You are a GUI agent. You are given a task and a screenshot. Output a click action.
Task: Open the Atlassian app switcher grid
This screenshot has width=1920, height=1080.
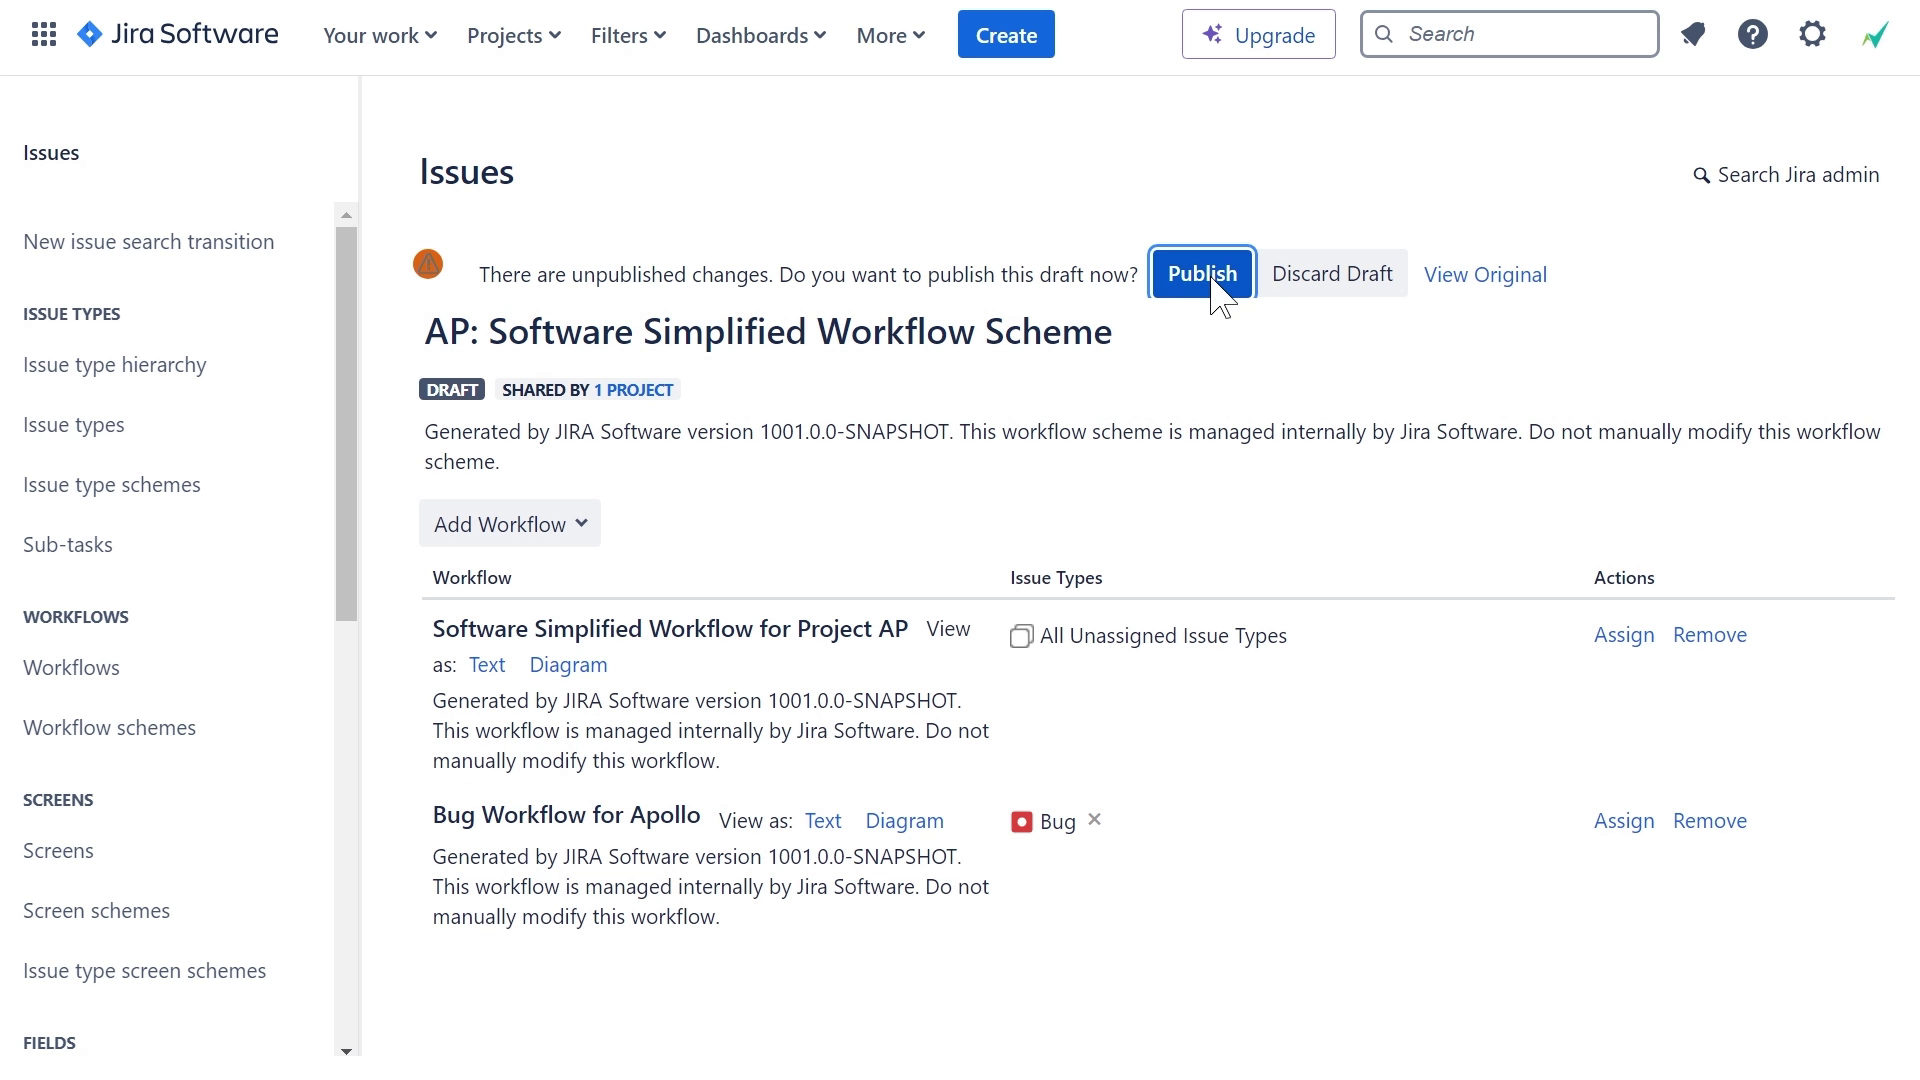tap(42, 33)
